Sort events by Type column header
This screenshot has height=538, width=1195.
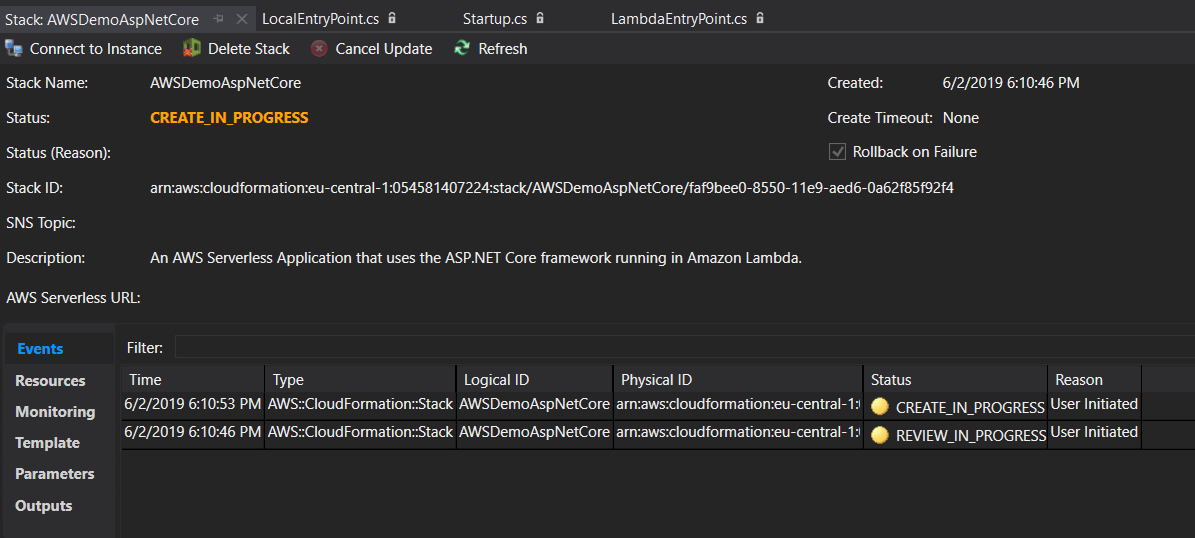tap(360, 379)
